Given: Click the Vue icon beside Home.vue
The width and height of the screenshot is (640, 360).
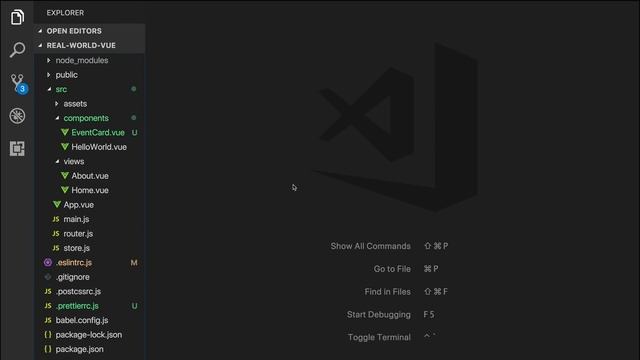Looking at the screenshot, I should click(x=64, y=190).
